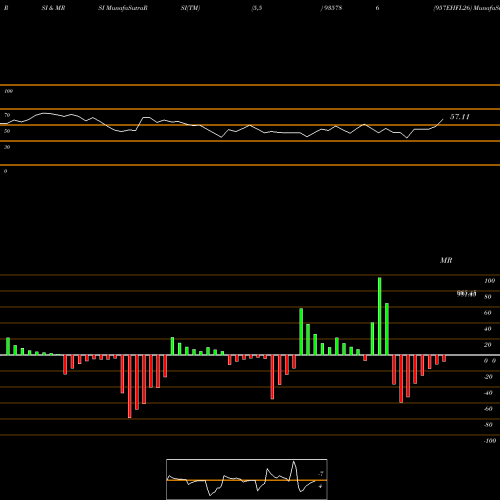Click the end of the RSI line
The height and width of the screenshot is (500, 500).
tap(443, 119)
